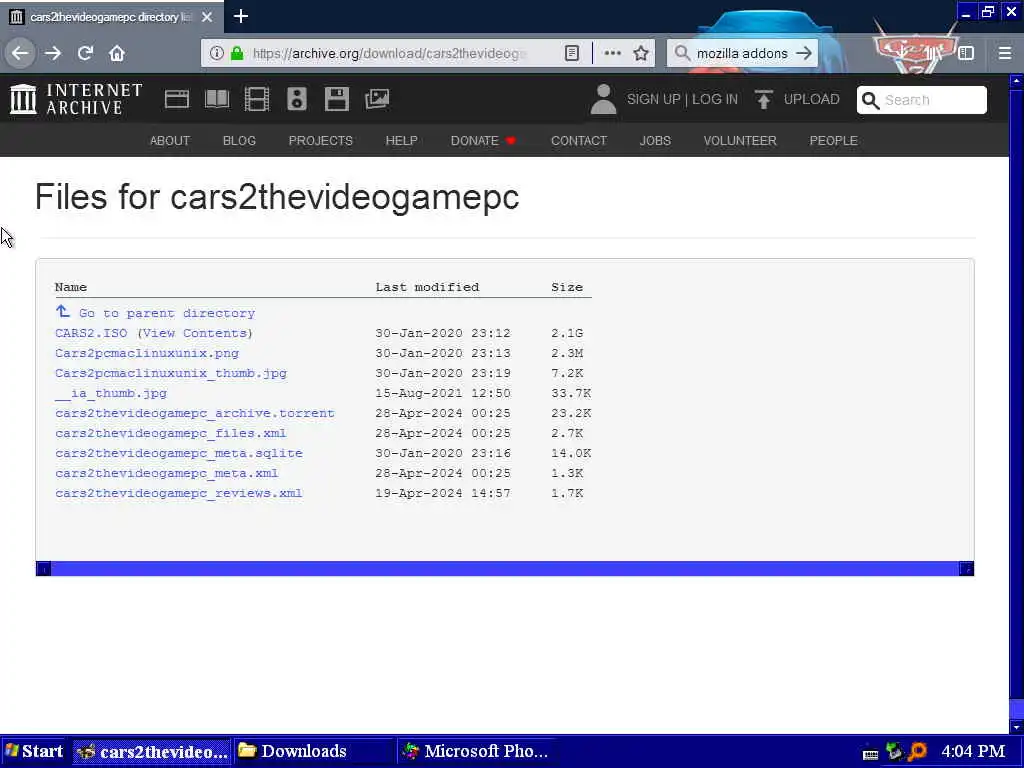Go back to the previous page

pos(20,53)
